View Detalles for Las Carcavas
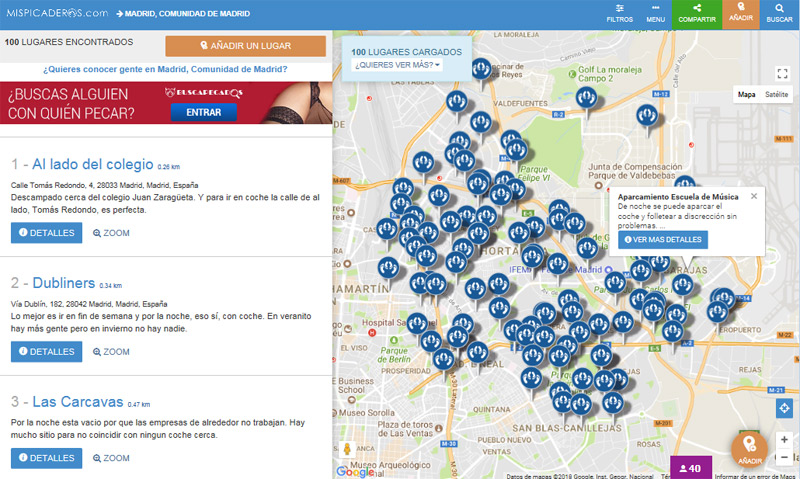 click(x=46, y=458)
